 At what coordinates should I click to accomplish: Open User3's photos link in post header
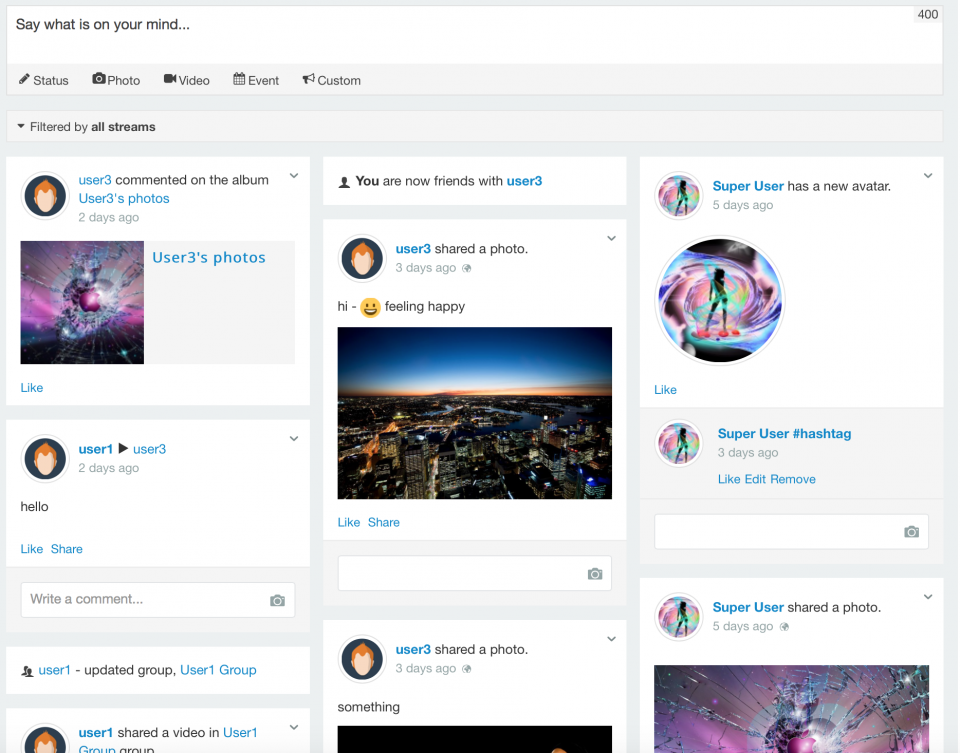coord(124,198)
